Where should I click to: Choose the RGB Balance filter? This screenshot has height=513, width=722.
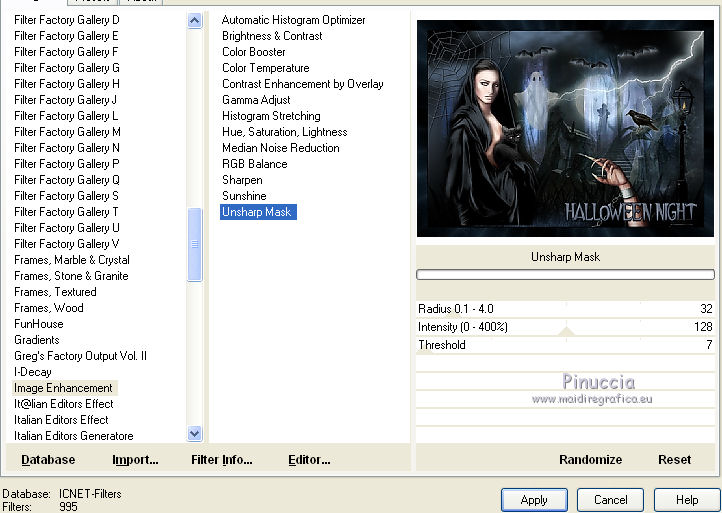[x=255, y=164]
